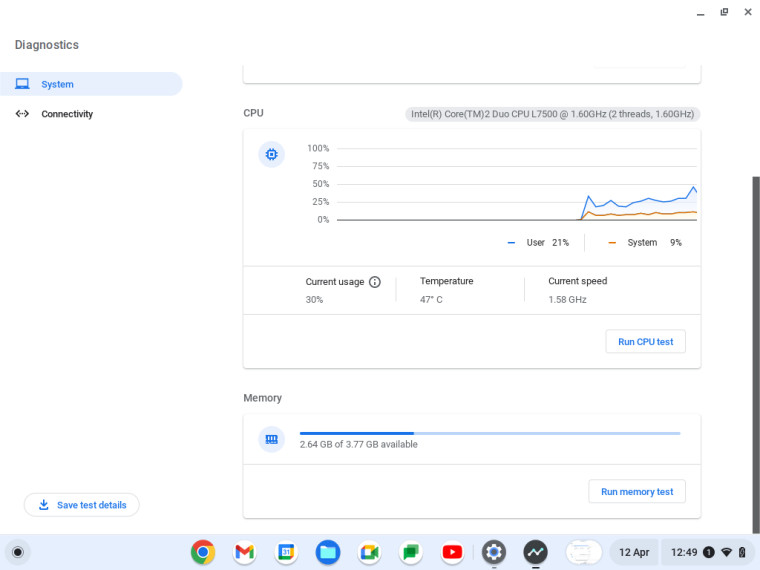Click the vertical scrollbar
The width and height of the screenshot is (760, 570).
[756, 355]
